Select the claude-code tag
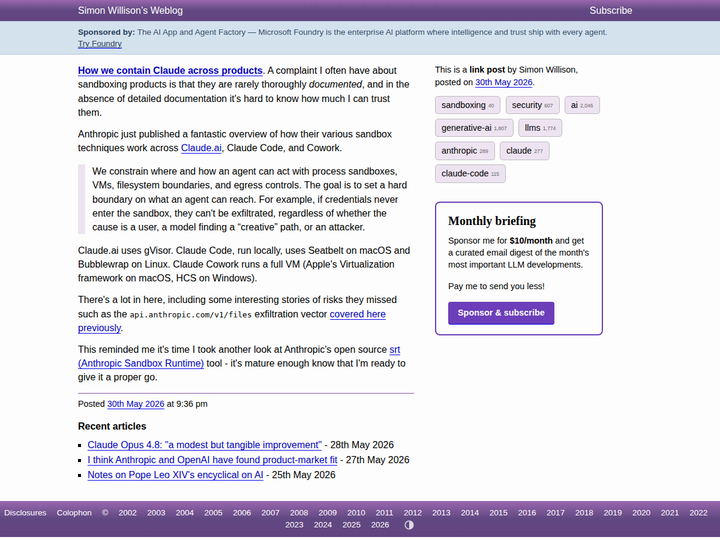720x540 pixels. 470,174
